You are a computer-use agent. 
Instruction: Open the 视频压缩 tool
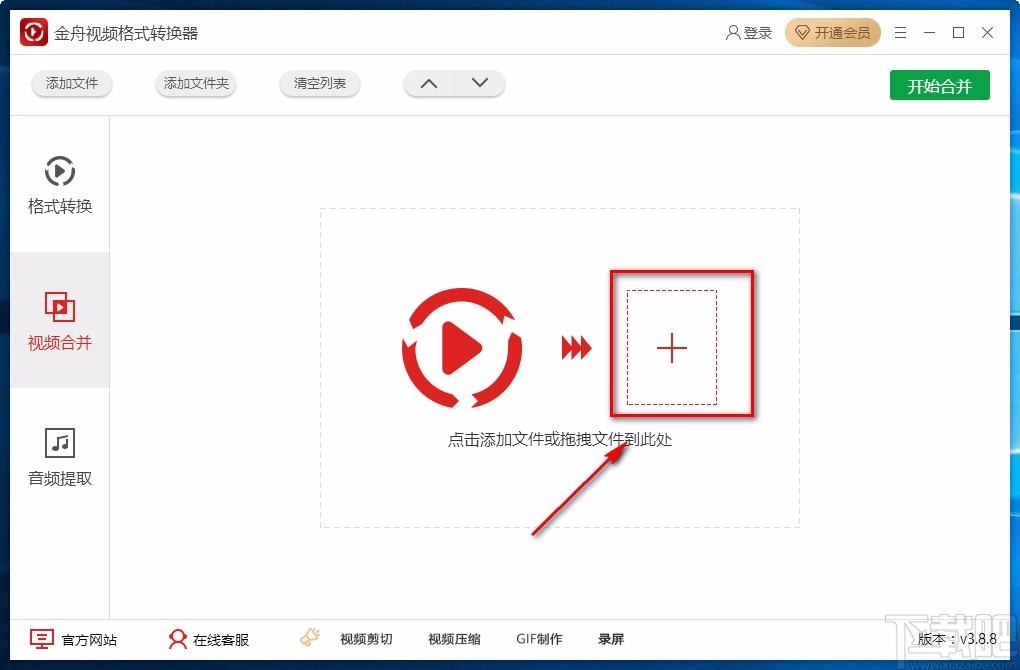tap(453, 638)
